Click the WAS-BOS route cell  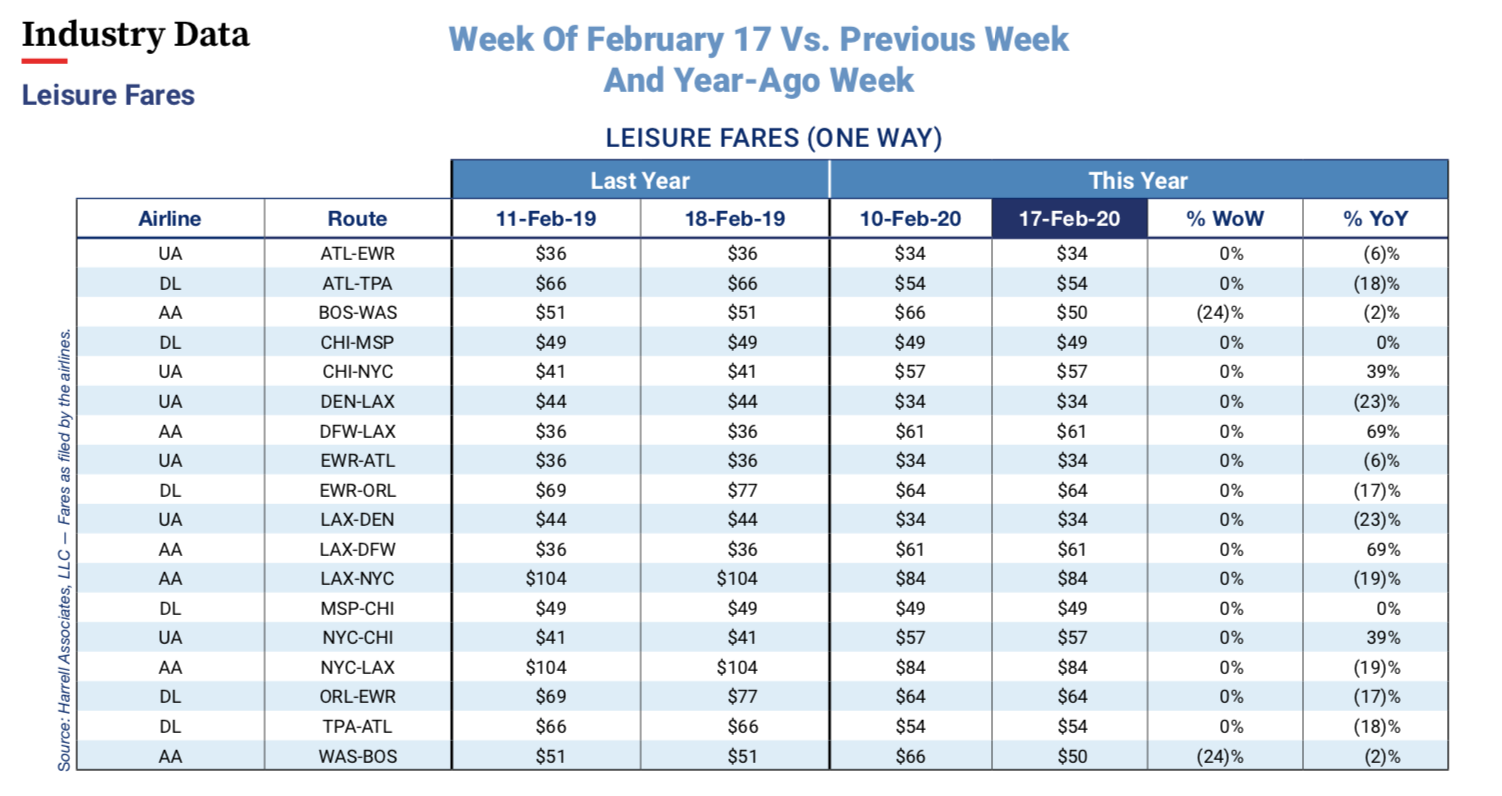point(357,756)
